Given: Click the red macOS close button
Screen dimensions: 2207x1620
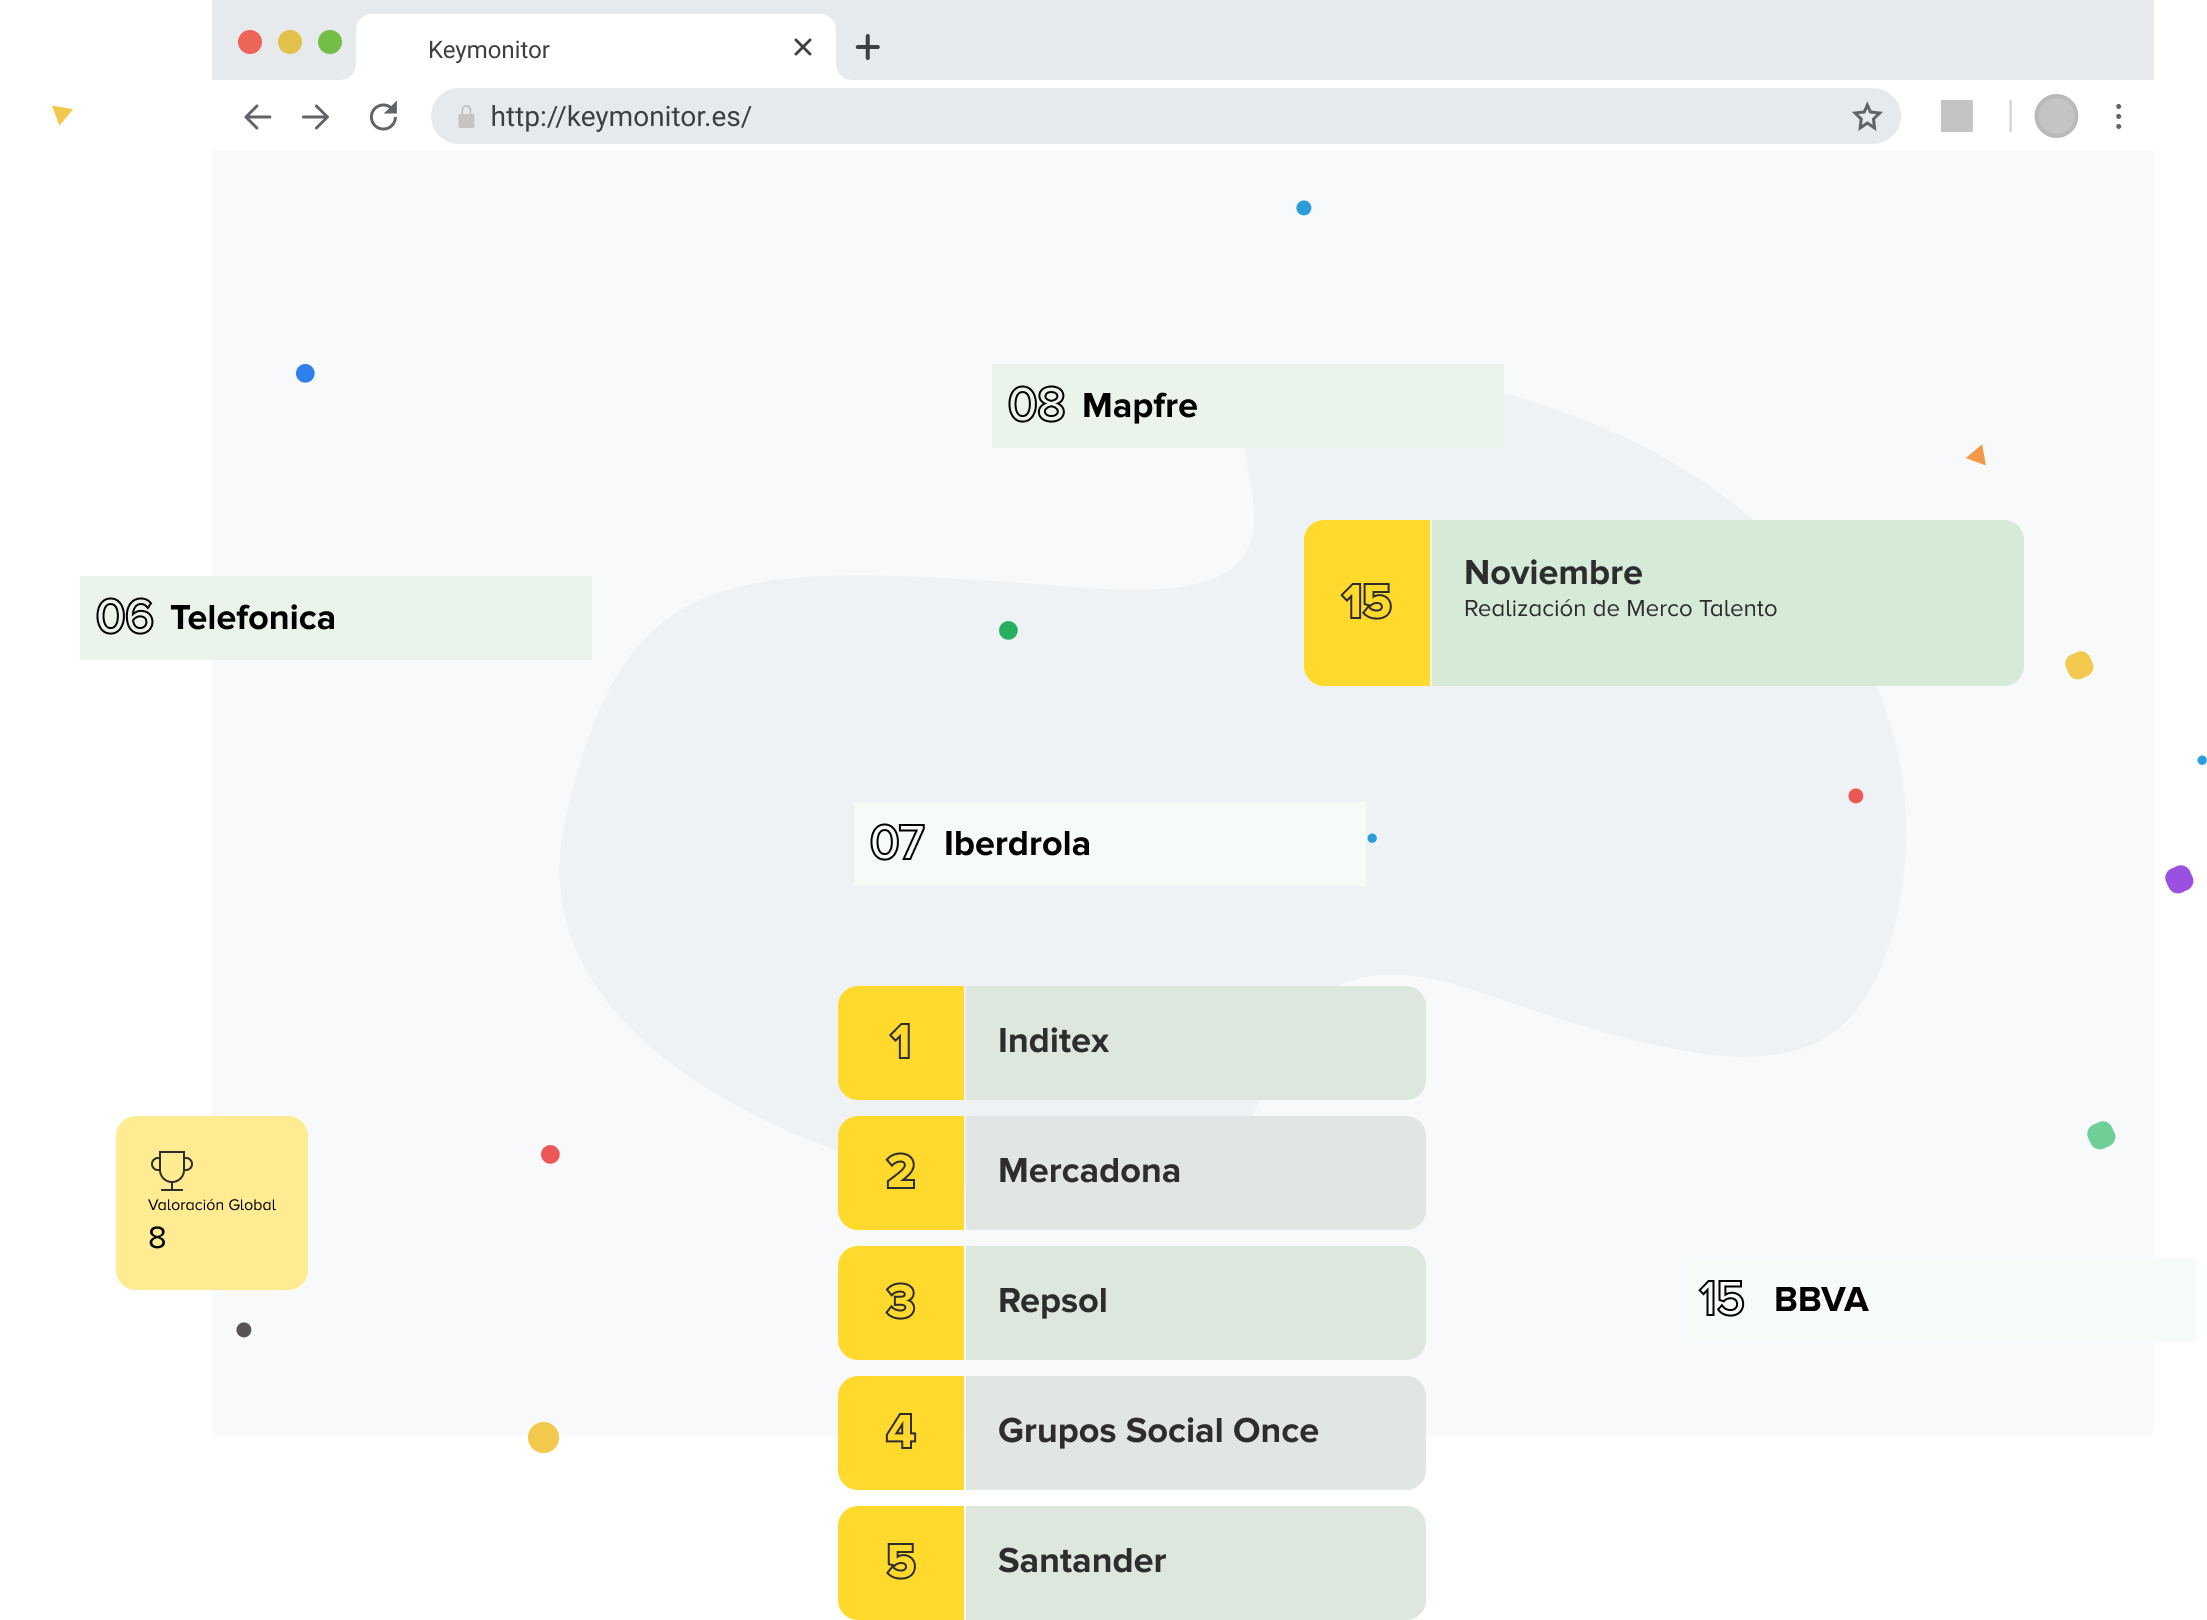Looking at the screenshot, I should [x=250, y=42].
